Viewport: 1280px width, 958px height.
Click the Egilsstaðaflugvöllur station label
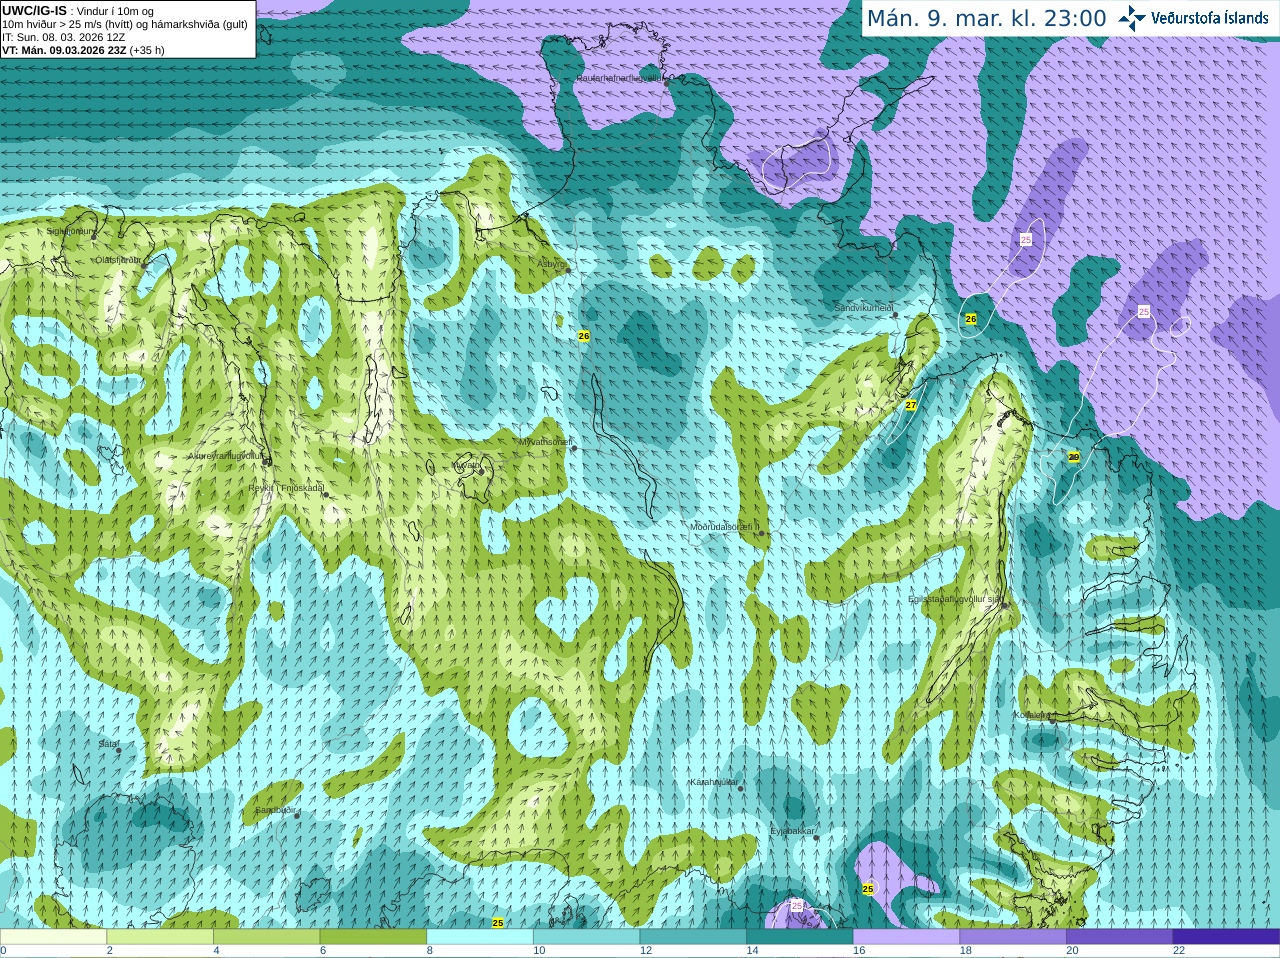[954, 599]
